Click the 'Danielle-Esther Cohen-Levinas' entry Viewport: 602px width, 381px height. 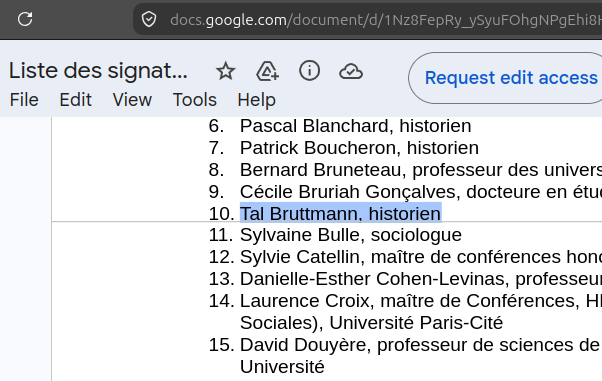coord(421,279)
